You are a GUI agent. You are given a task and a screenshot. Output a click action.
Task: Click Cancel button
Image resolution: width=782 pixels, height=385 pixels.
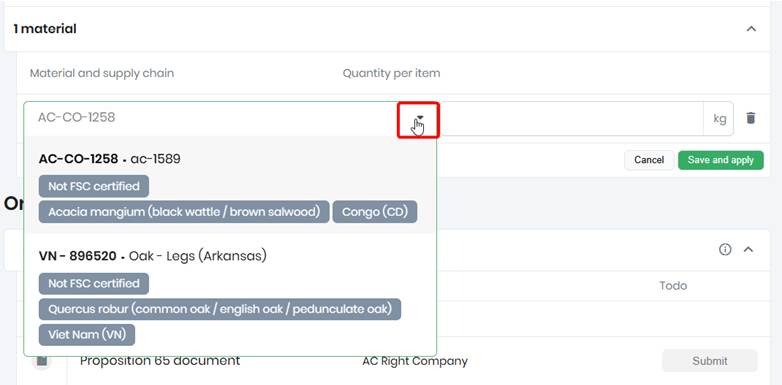649,160
